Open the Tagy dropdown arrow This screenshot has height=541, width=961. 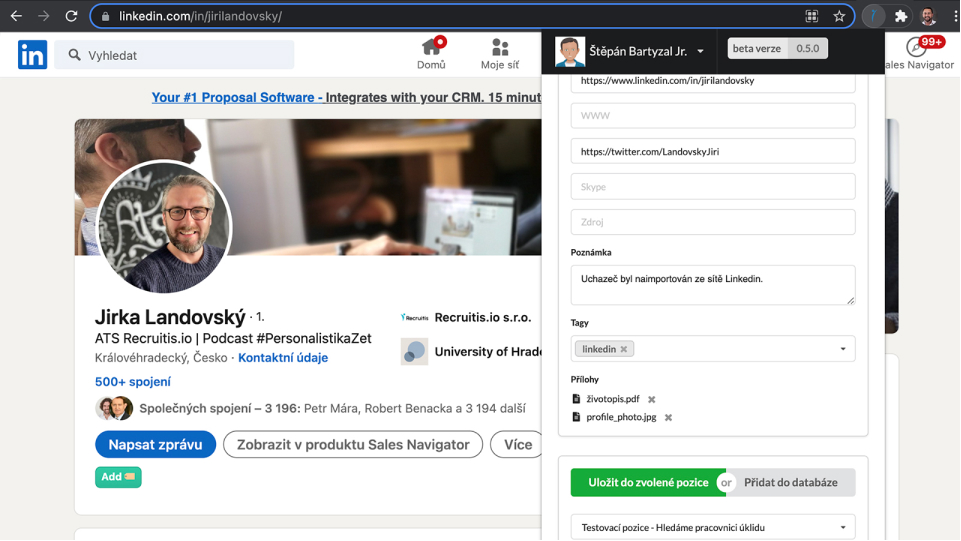843,349
